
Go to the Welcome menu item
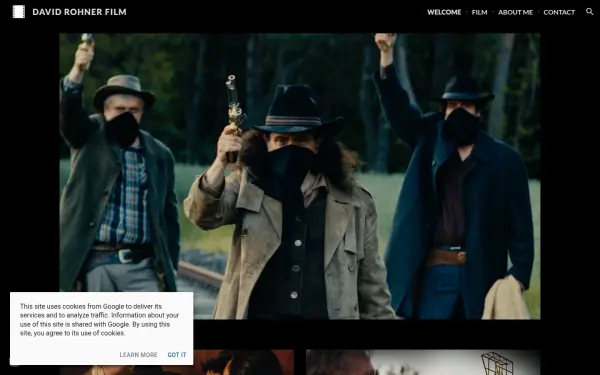(x=444, y=12)
